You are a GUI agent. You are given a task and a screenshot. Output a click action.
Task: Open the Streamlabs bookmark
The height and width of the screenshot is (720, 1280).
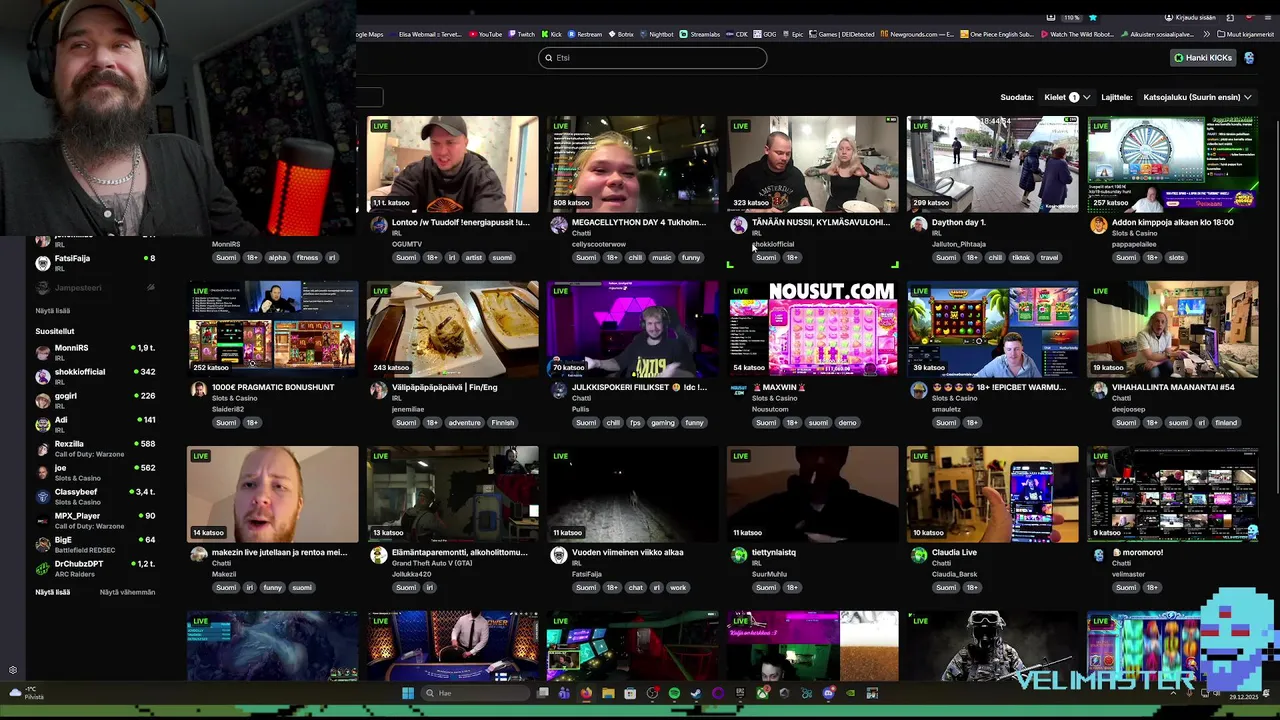tap(700, 34)
